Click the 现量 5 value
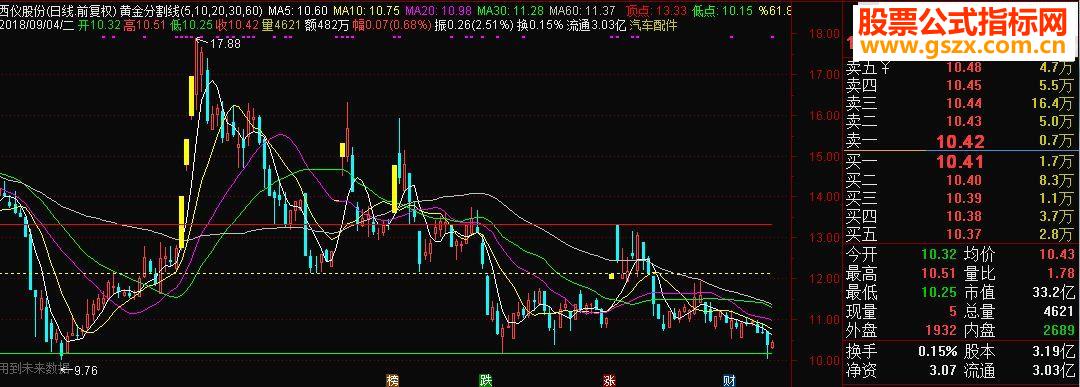The image size is (1080, 387). coord(953,312)
